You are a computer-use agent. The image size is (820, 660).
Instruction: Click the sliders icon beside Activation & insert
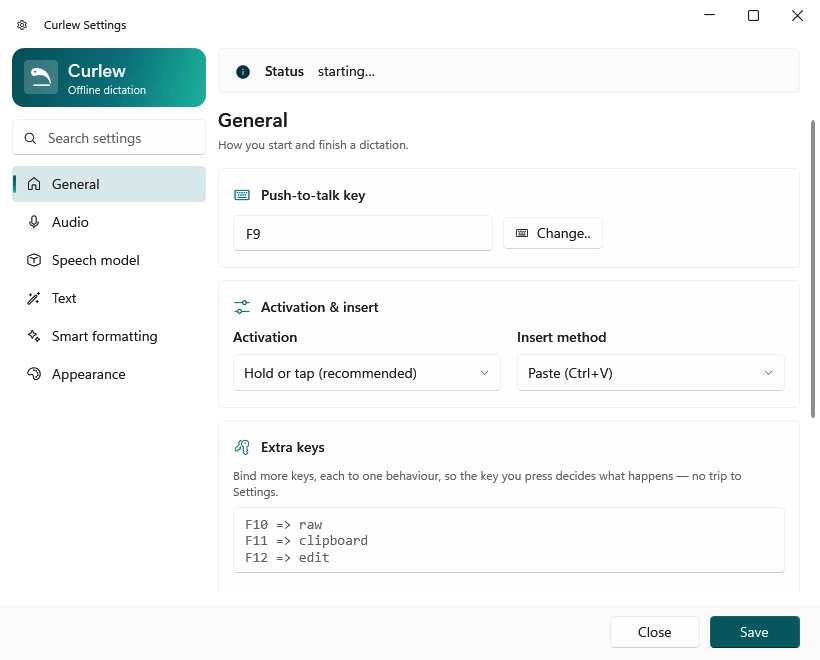242,307
